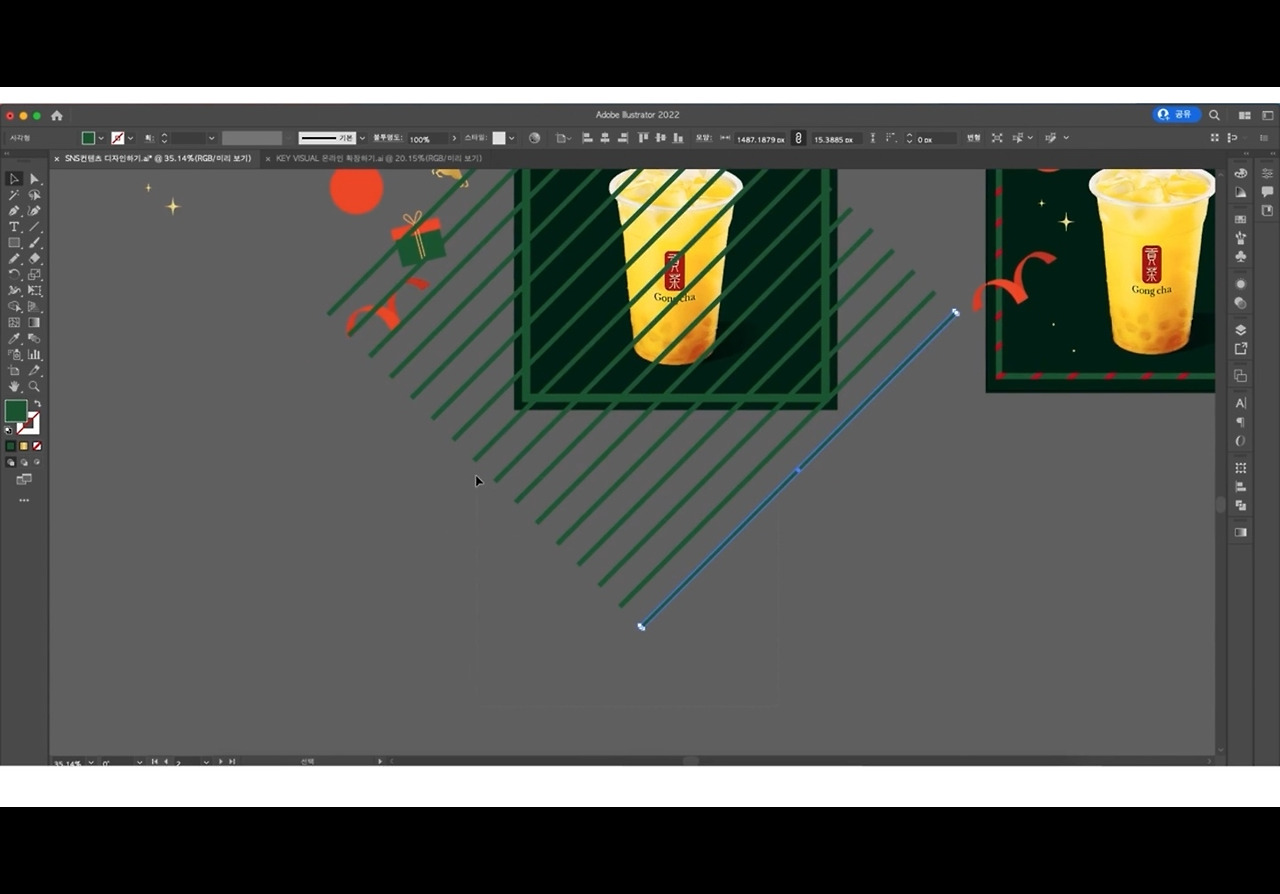The height and width of the screenshot is (894, 1280).
Task: Select the Free Transform tool
Action: pyautogui.click(x=34, y=291)
